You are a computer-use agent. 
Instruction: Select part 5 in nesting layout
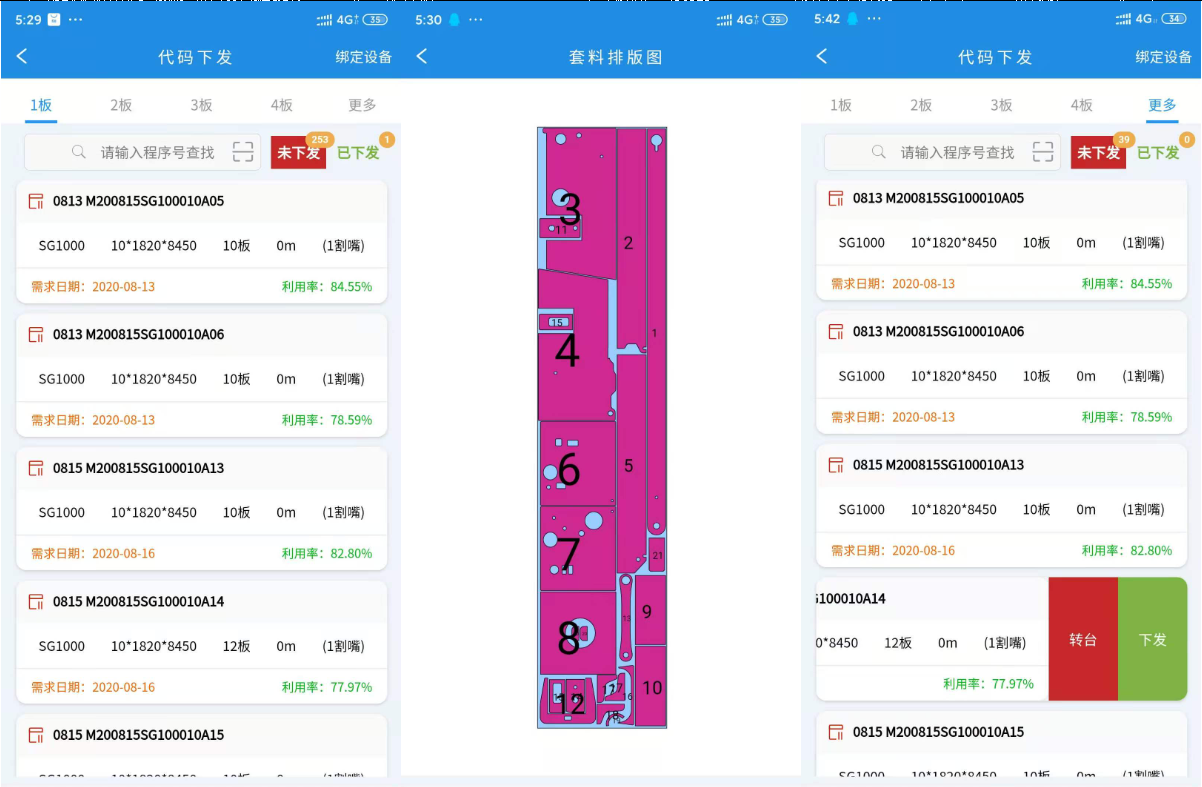(x=629, y=465)
